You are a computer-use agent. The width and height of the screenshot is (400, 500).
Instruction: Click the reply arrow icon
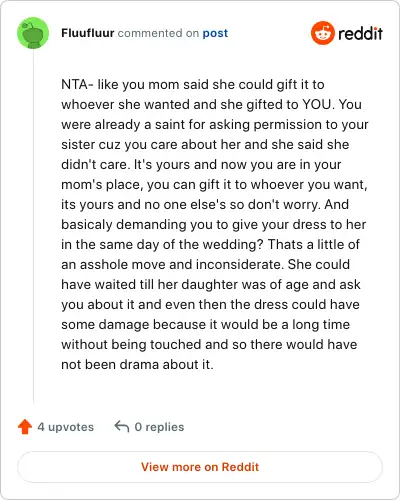122,426
